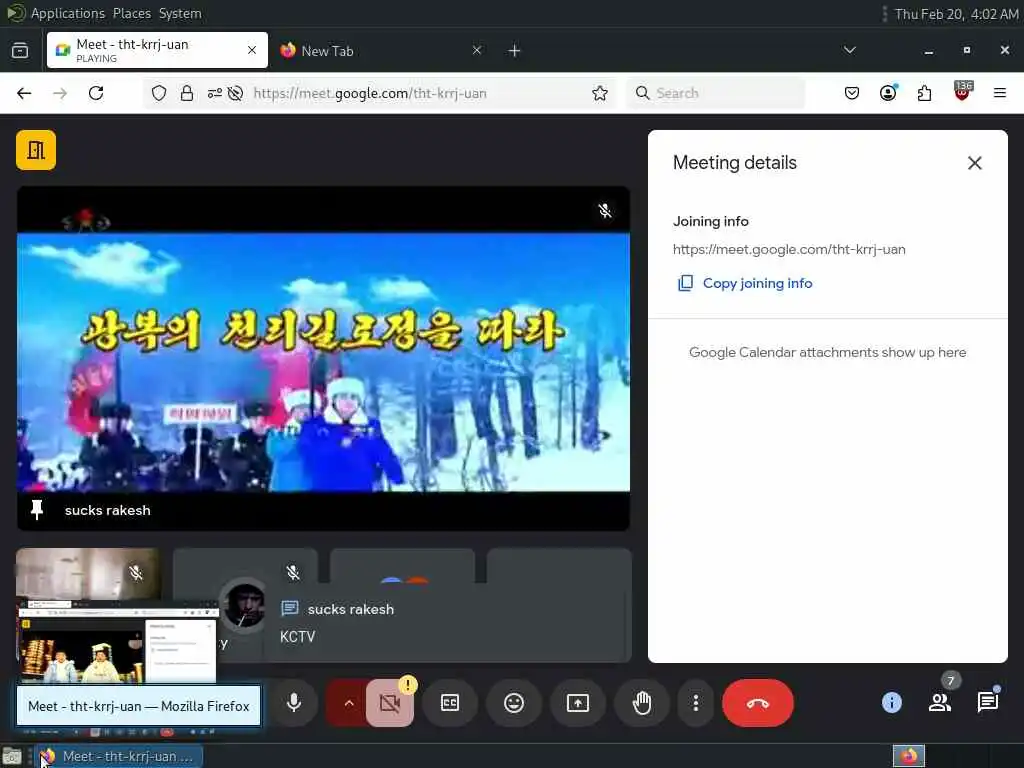Click the show desktop icon in bottom panel
Viewport: 1024px width, 768px height.
pyautogui.click(x=12, y=757)
